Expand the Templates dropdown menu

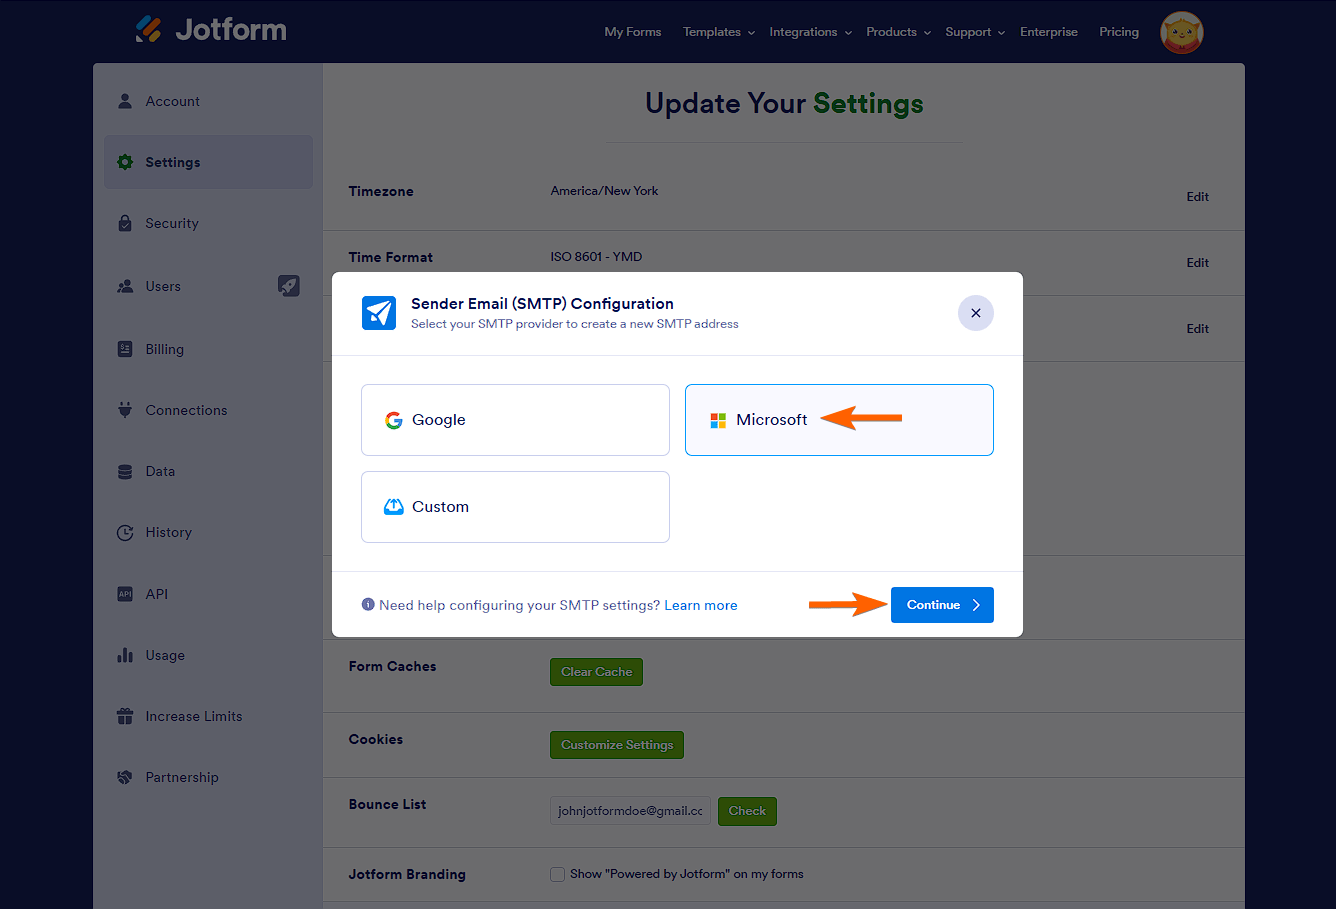[x=719, y=32]
